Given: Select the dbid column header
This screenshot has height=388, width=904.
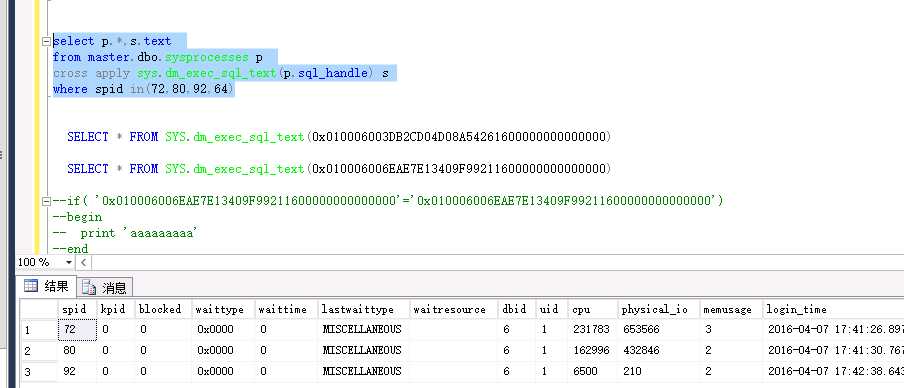Looking at the screenshot, I should click(517, 309).
